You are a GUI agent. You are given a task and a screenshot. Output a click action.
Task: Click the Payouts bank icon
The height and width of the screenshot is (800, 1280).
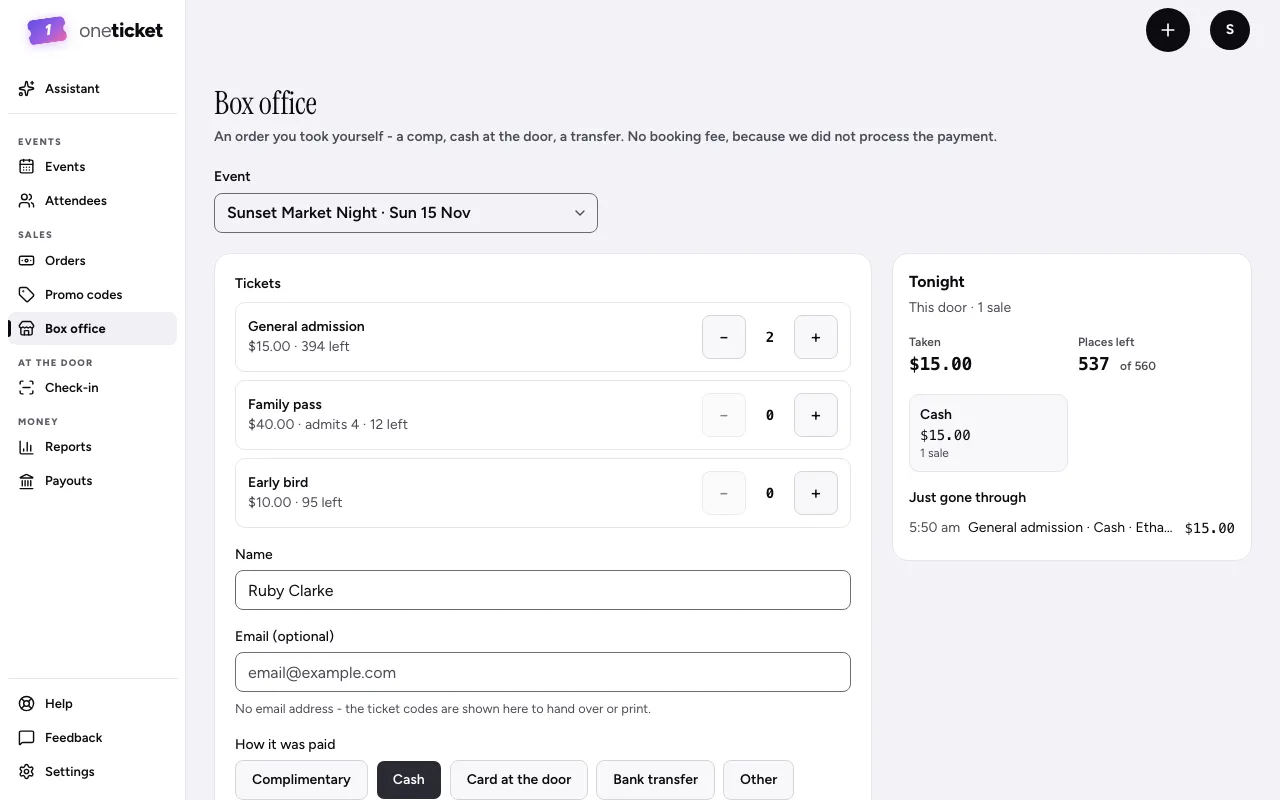tap(27, 481)
